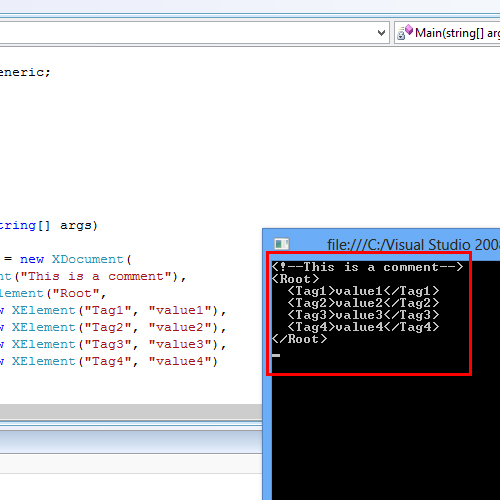The height and width of the screenshot is (500, 500).
Task: Open the Main(string[] args) member dropdown
Action: coord(447,33)
